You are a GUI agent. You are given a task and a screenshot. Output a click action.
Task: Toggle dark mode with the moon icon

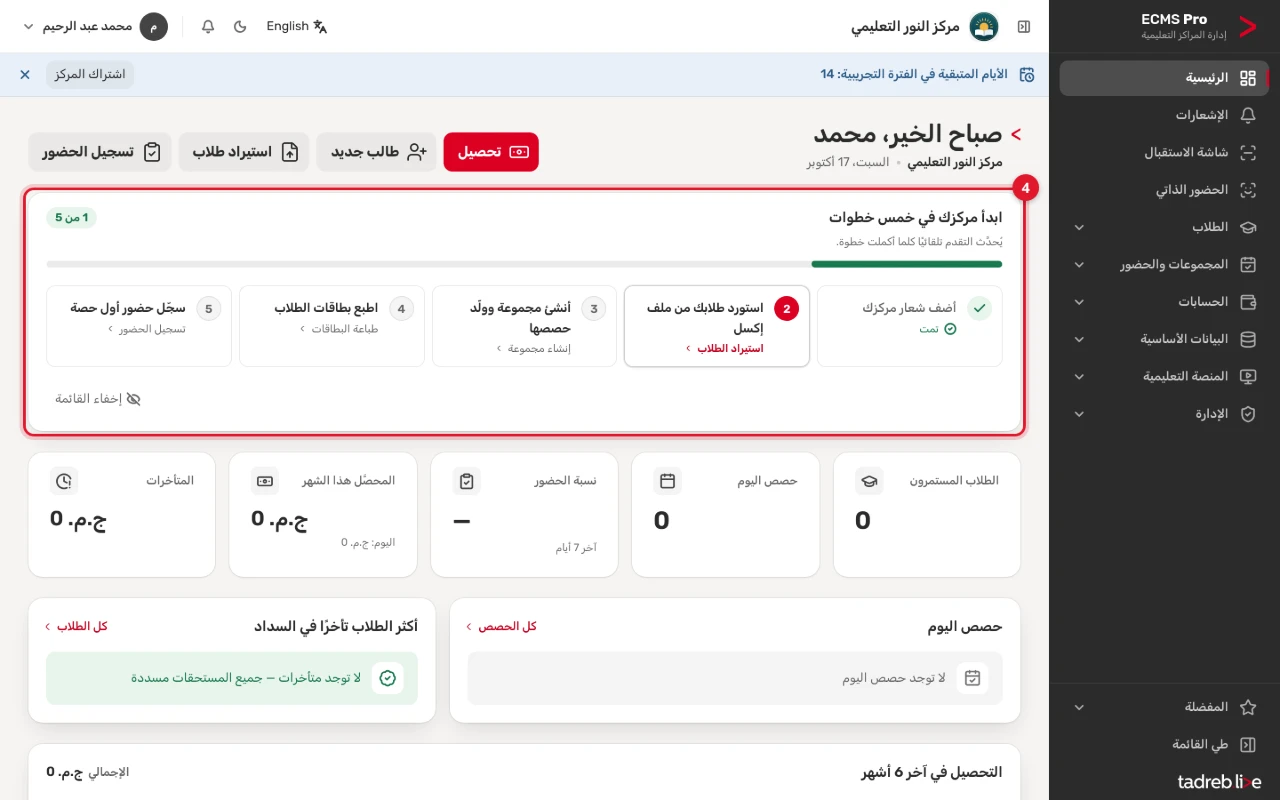pos(240,27)
